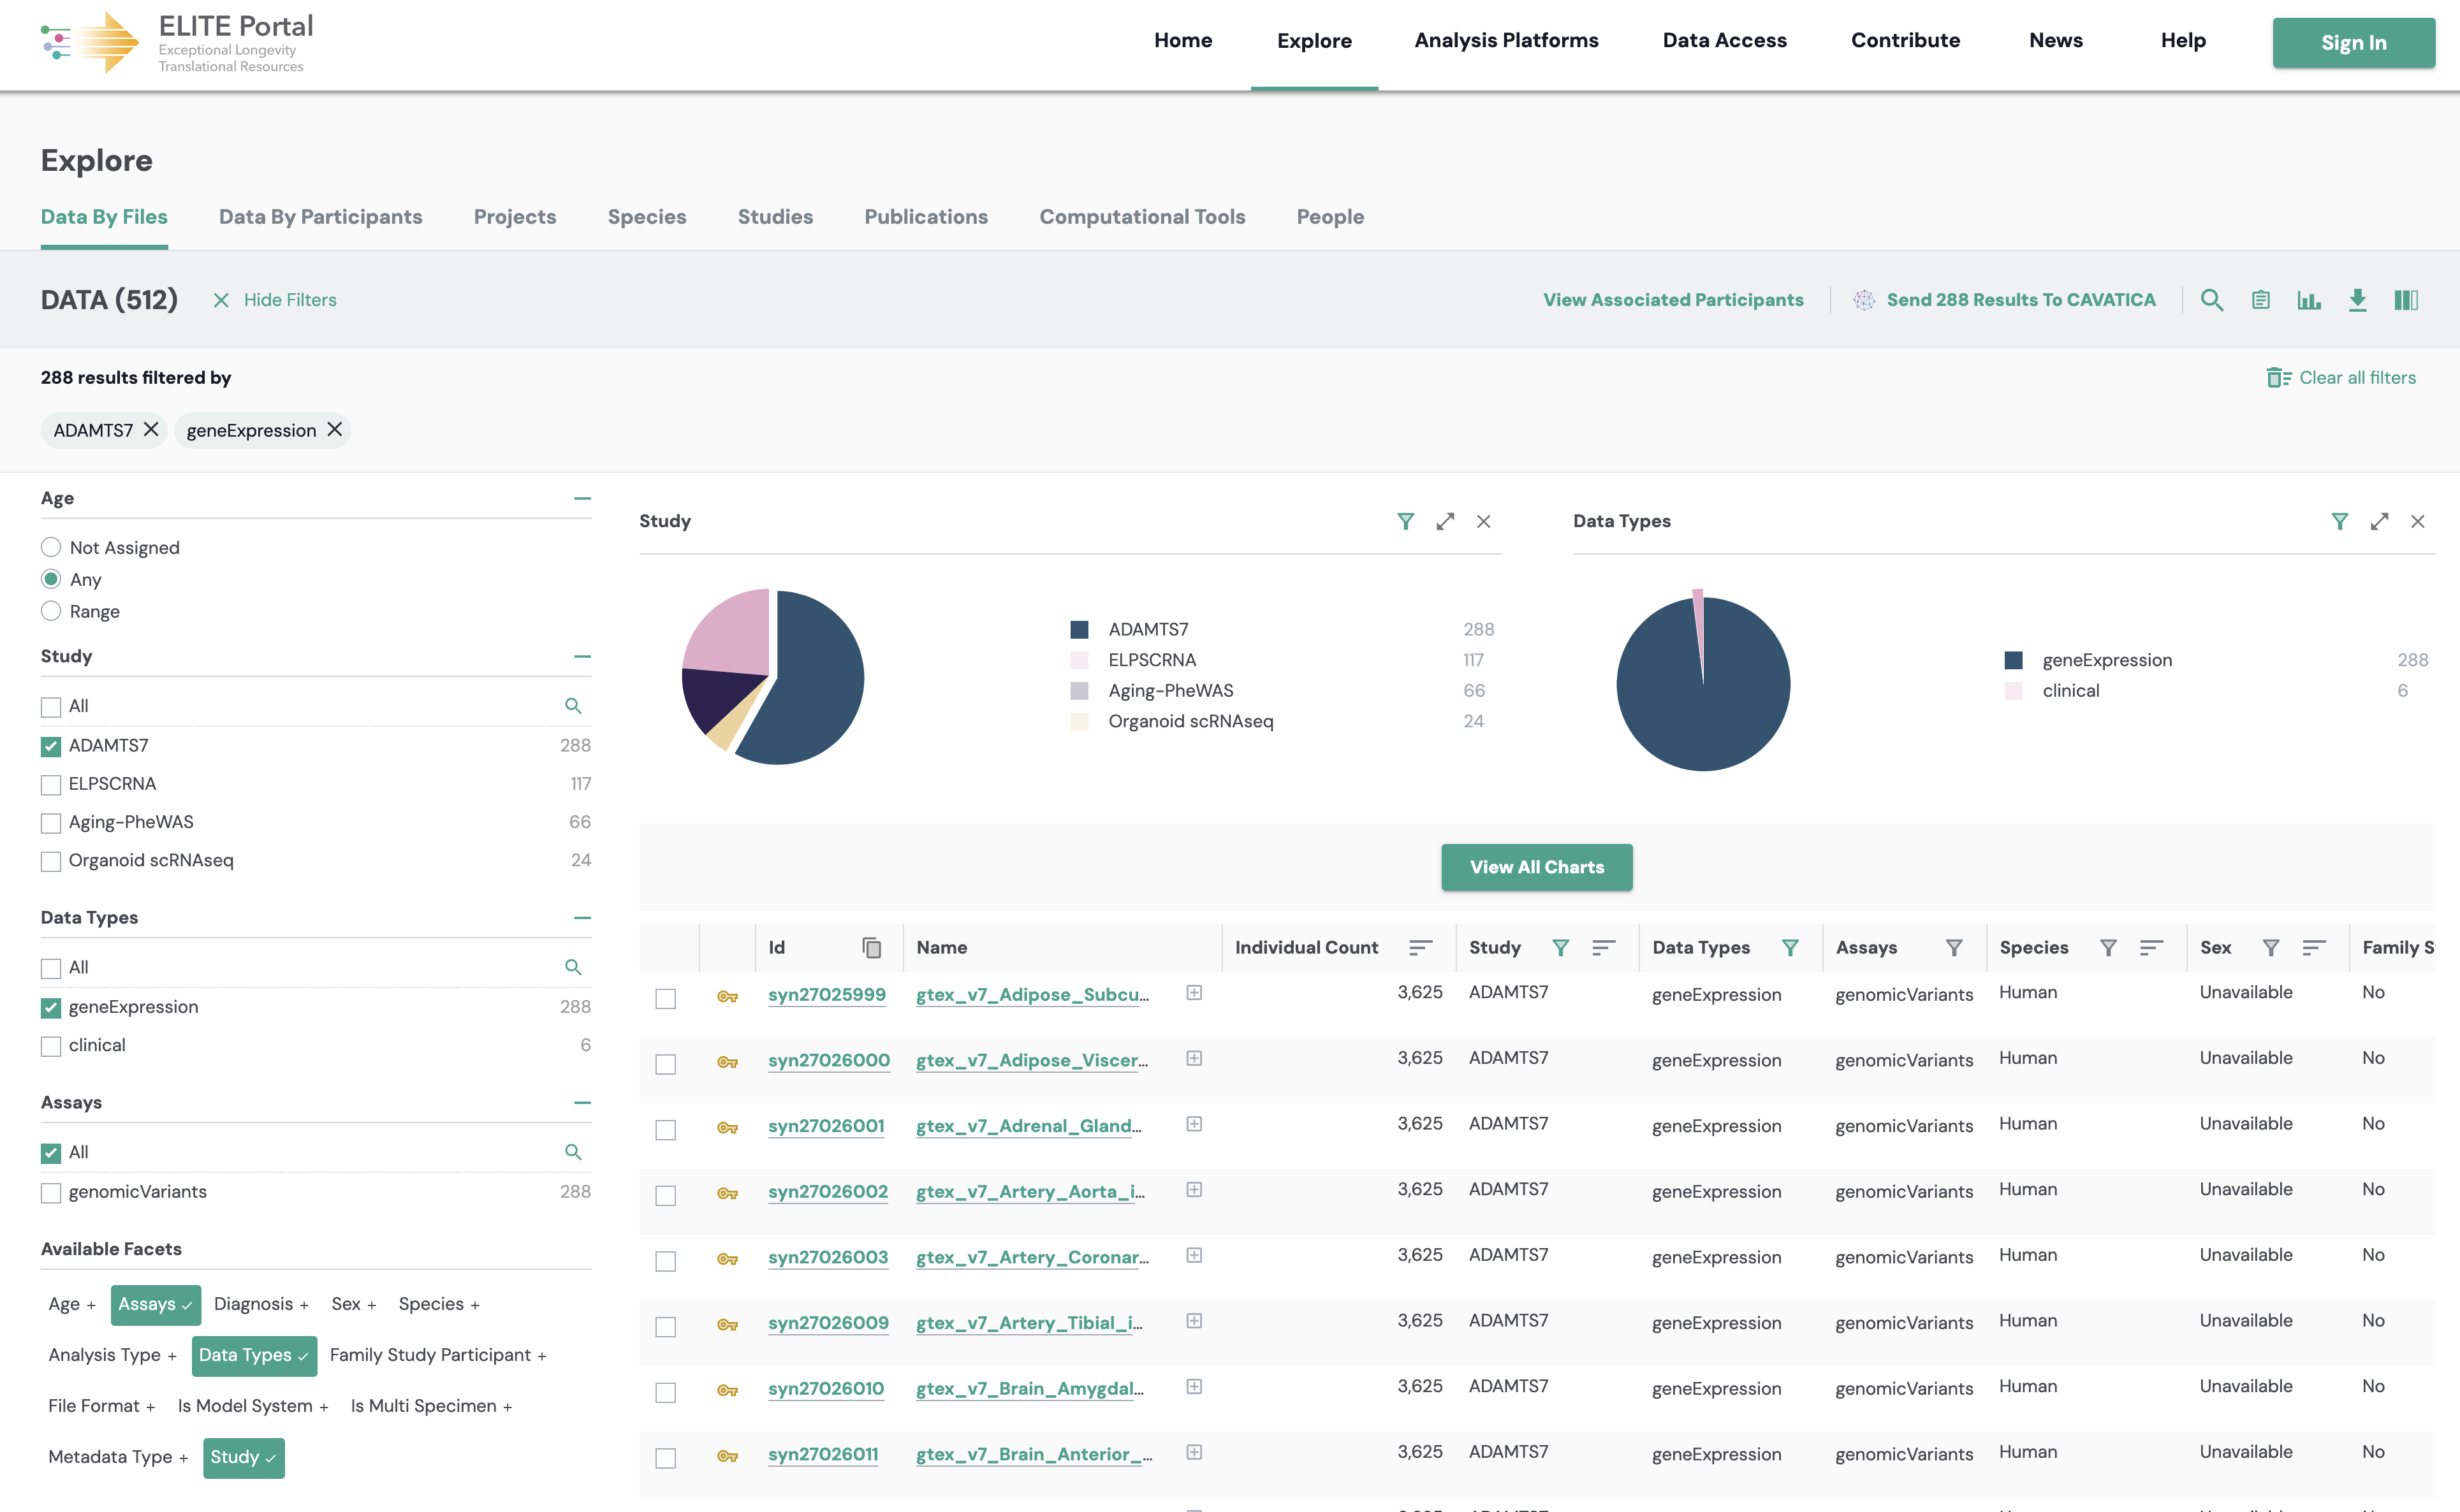Open Data Access in the top navigation
This screenshot has height=1512, width=2460.
tap(1724, 41)
